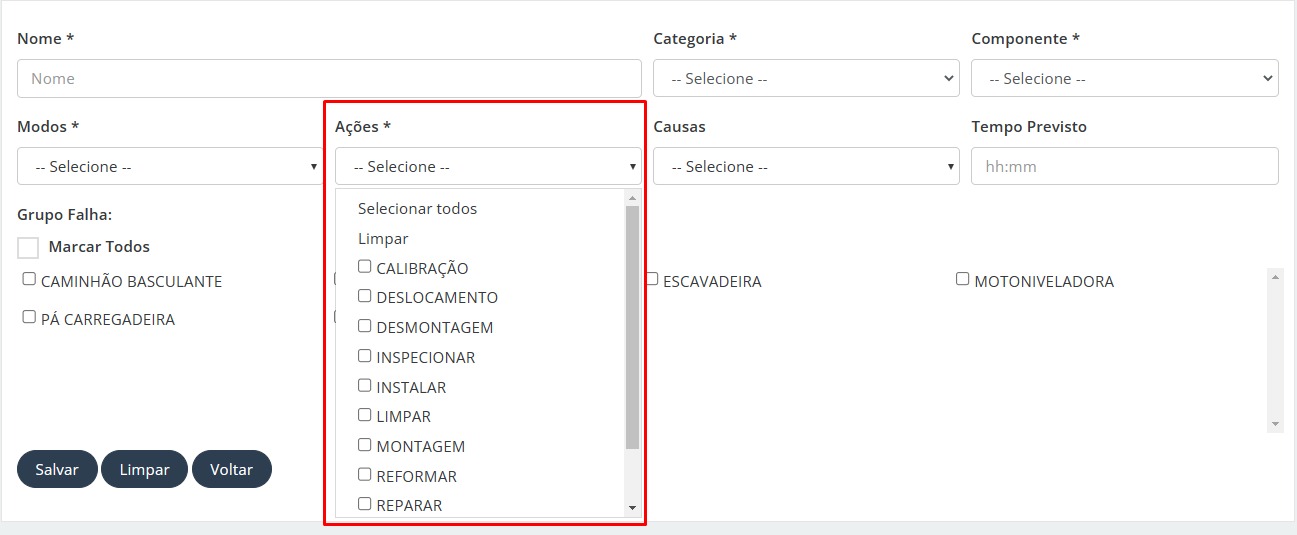Collapse the Ações dropdown
The height and width of the screenshot is (535, 1297).
click(x=488, y=166)
